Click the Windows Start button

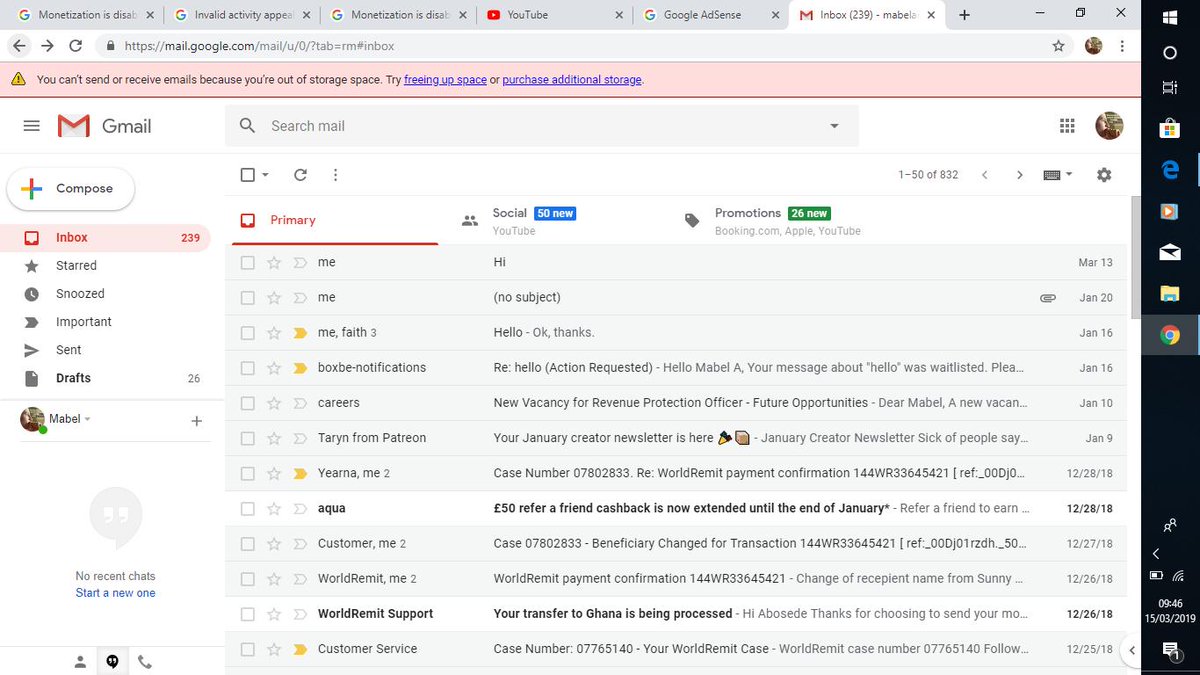(x=1169, y=18)
